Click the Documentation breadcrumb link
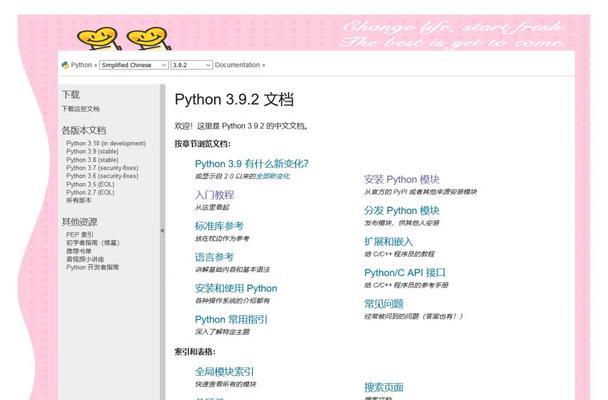This screenshot has width=608, height=400. [x=237, y=65]
